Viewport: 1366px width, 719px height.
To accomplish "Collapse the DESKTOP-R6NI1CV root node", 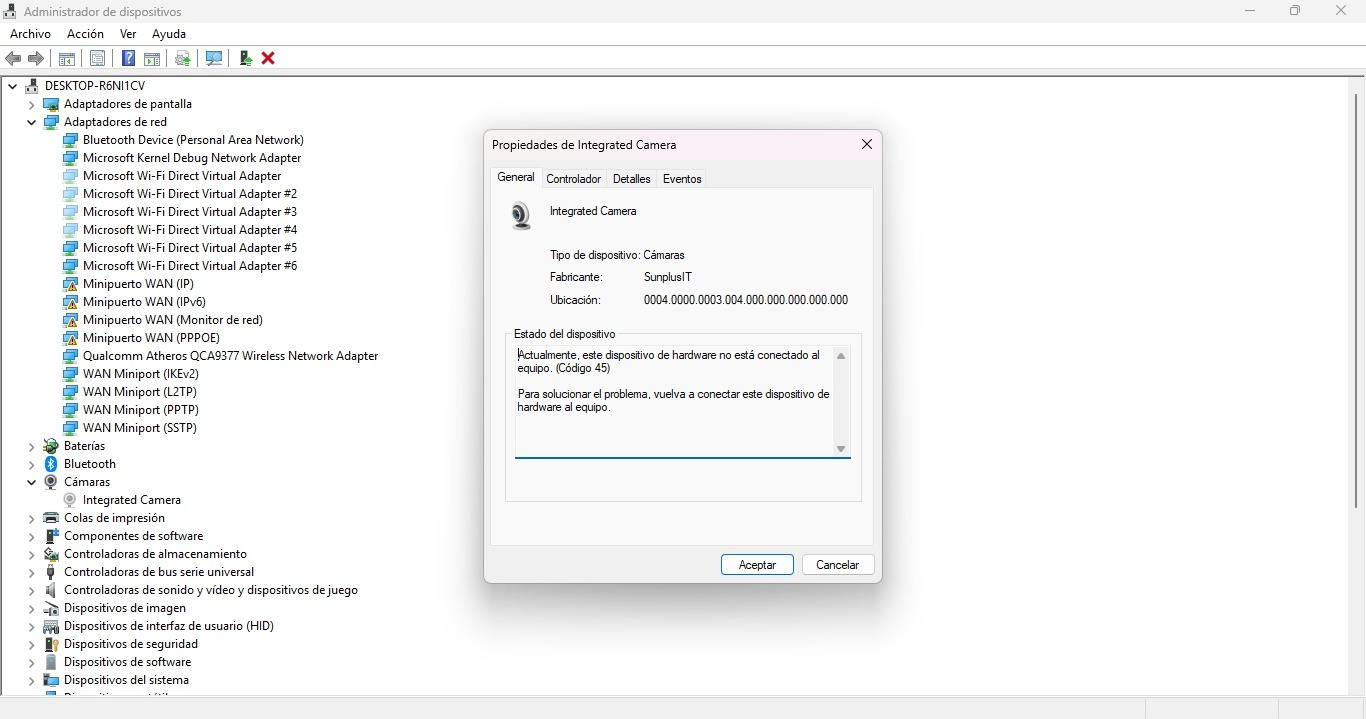I will (x=13, y=86).
